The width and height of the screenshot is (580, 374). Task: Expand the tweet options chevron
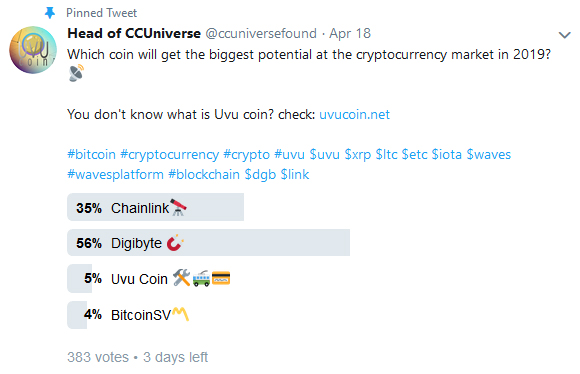pos(564,35)
